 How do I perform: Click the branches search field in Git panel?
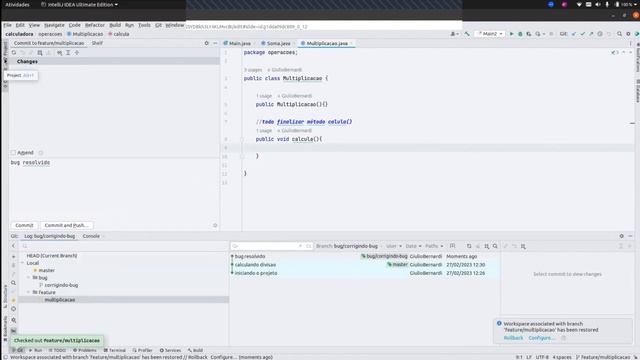point(124,246)
